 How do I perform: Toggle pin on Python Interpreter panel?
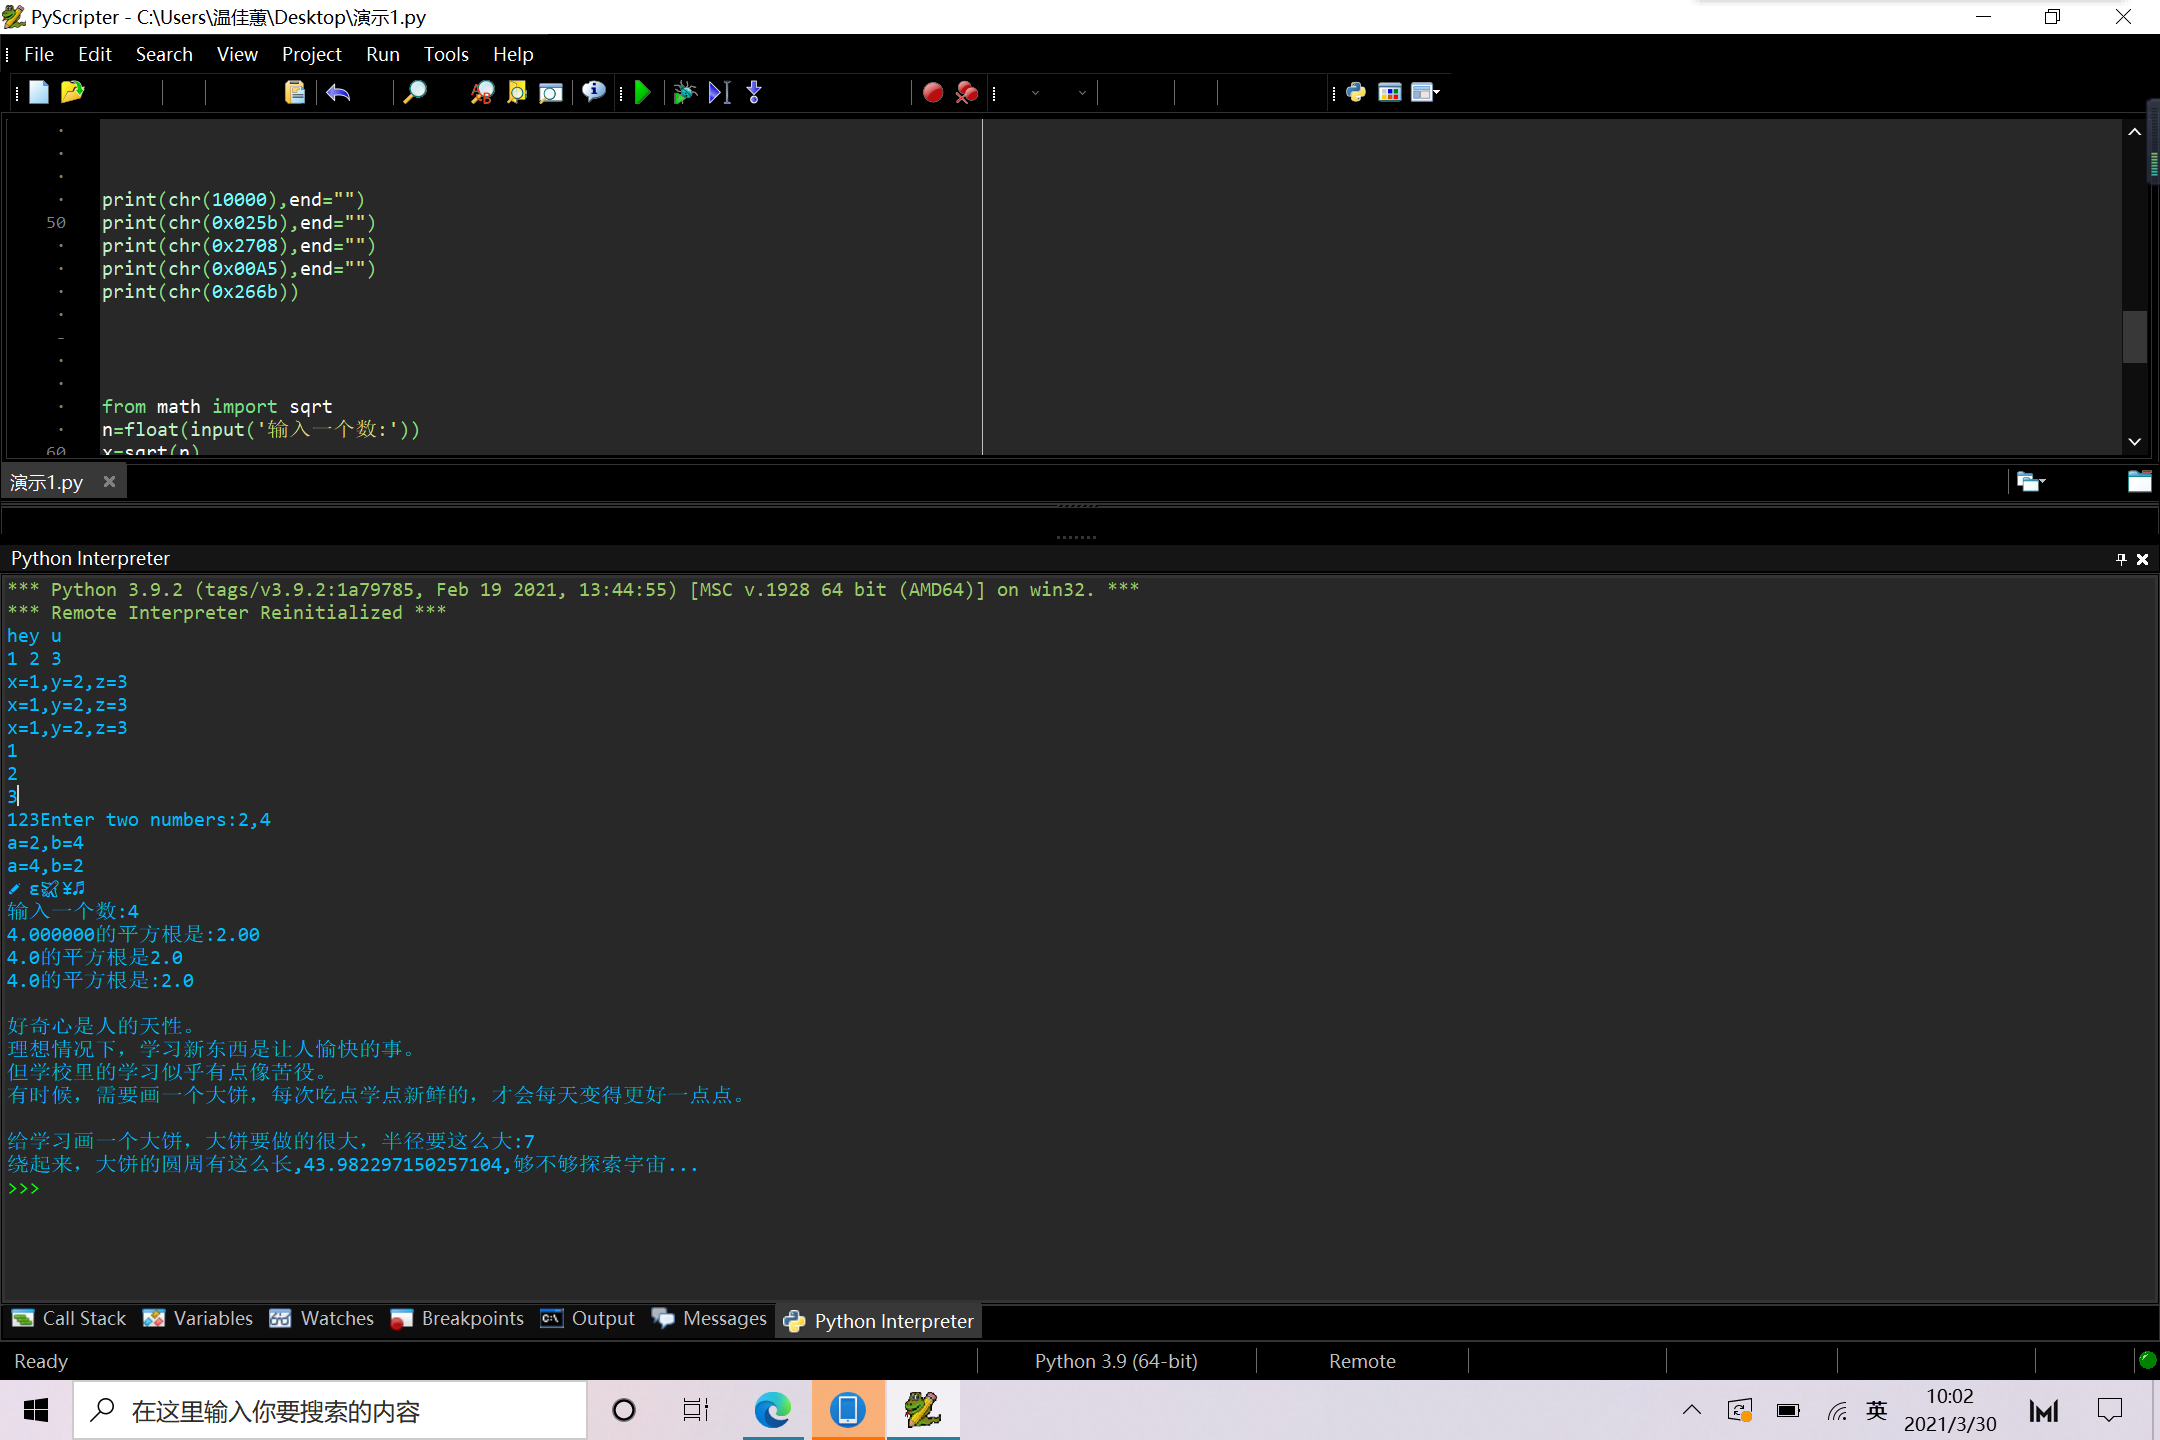tap(2120, 559)
